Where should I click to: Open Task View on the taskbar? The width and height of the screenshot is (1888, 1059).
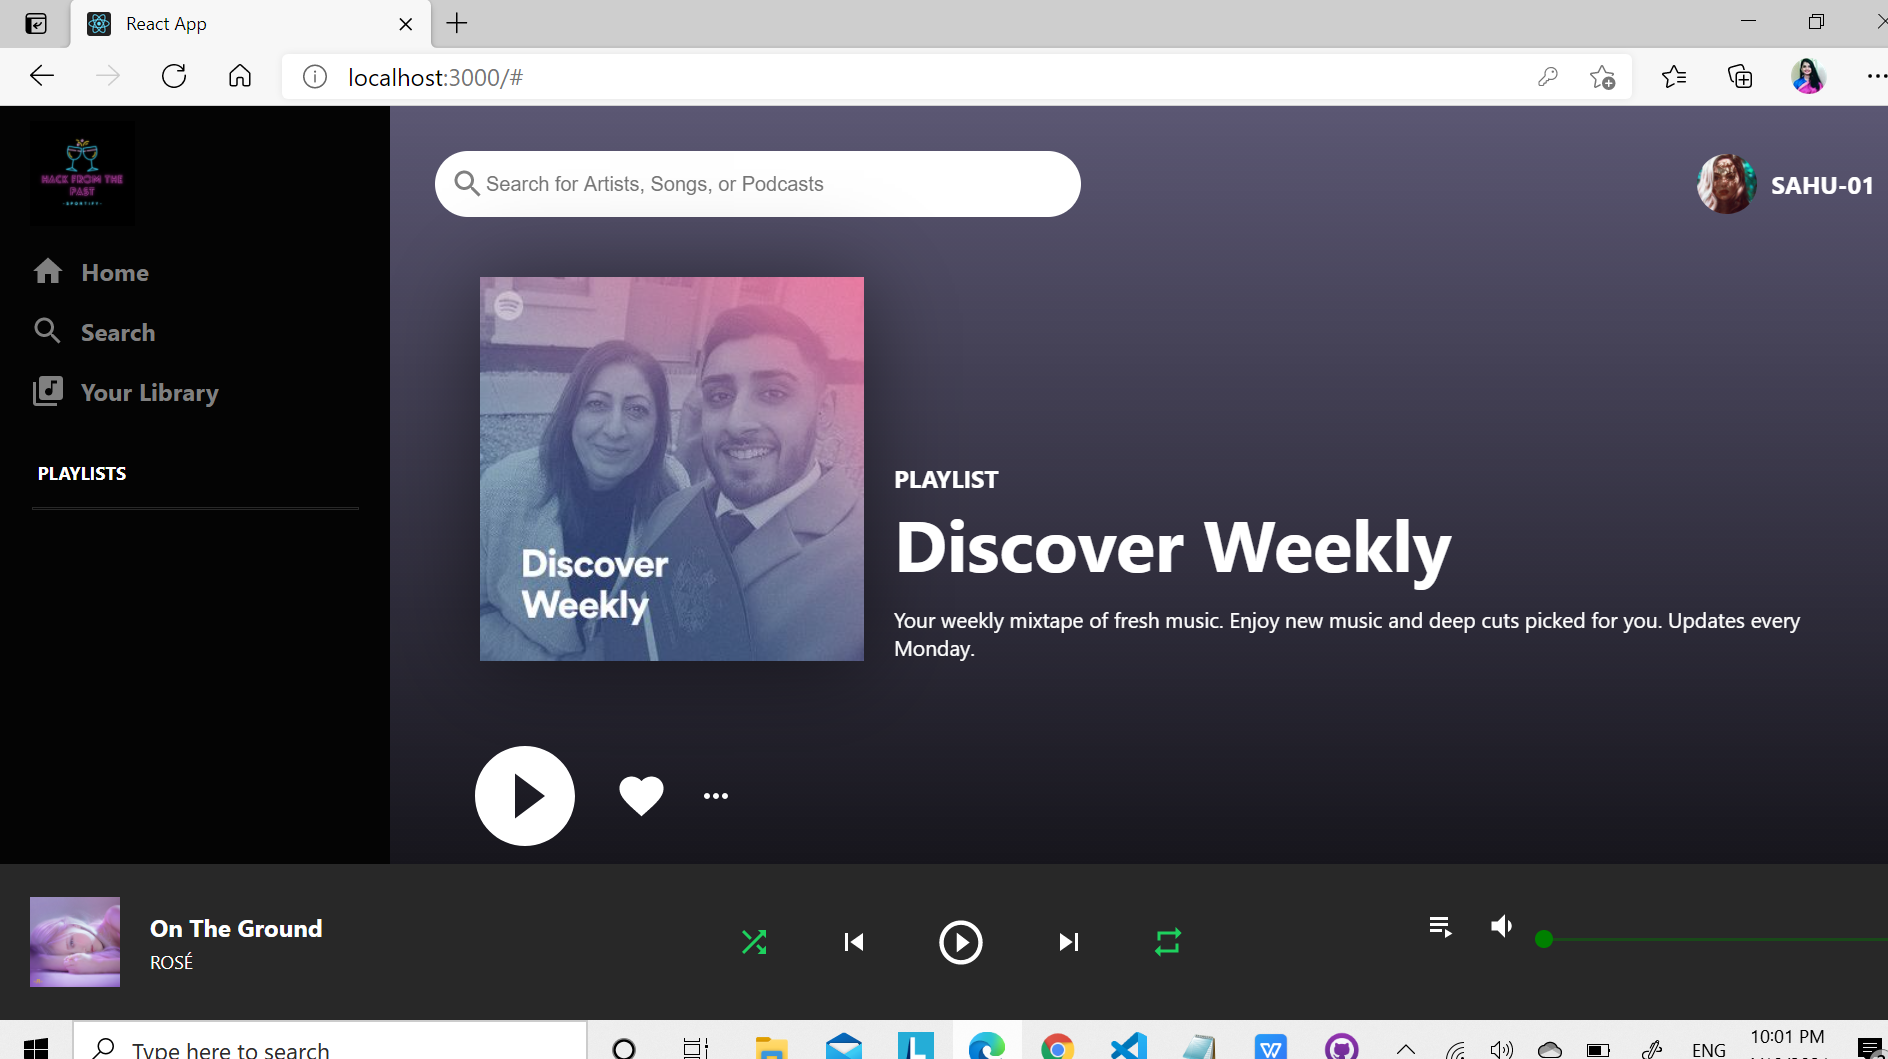pyautogui.click(x=695, y=1047)
